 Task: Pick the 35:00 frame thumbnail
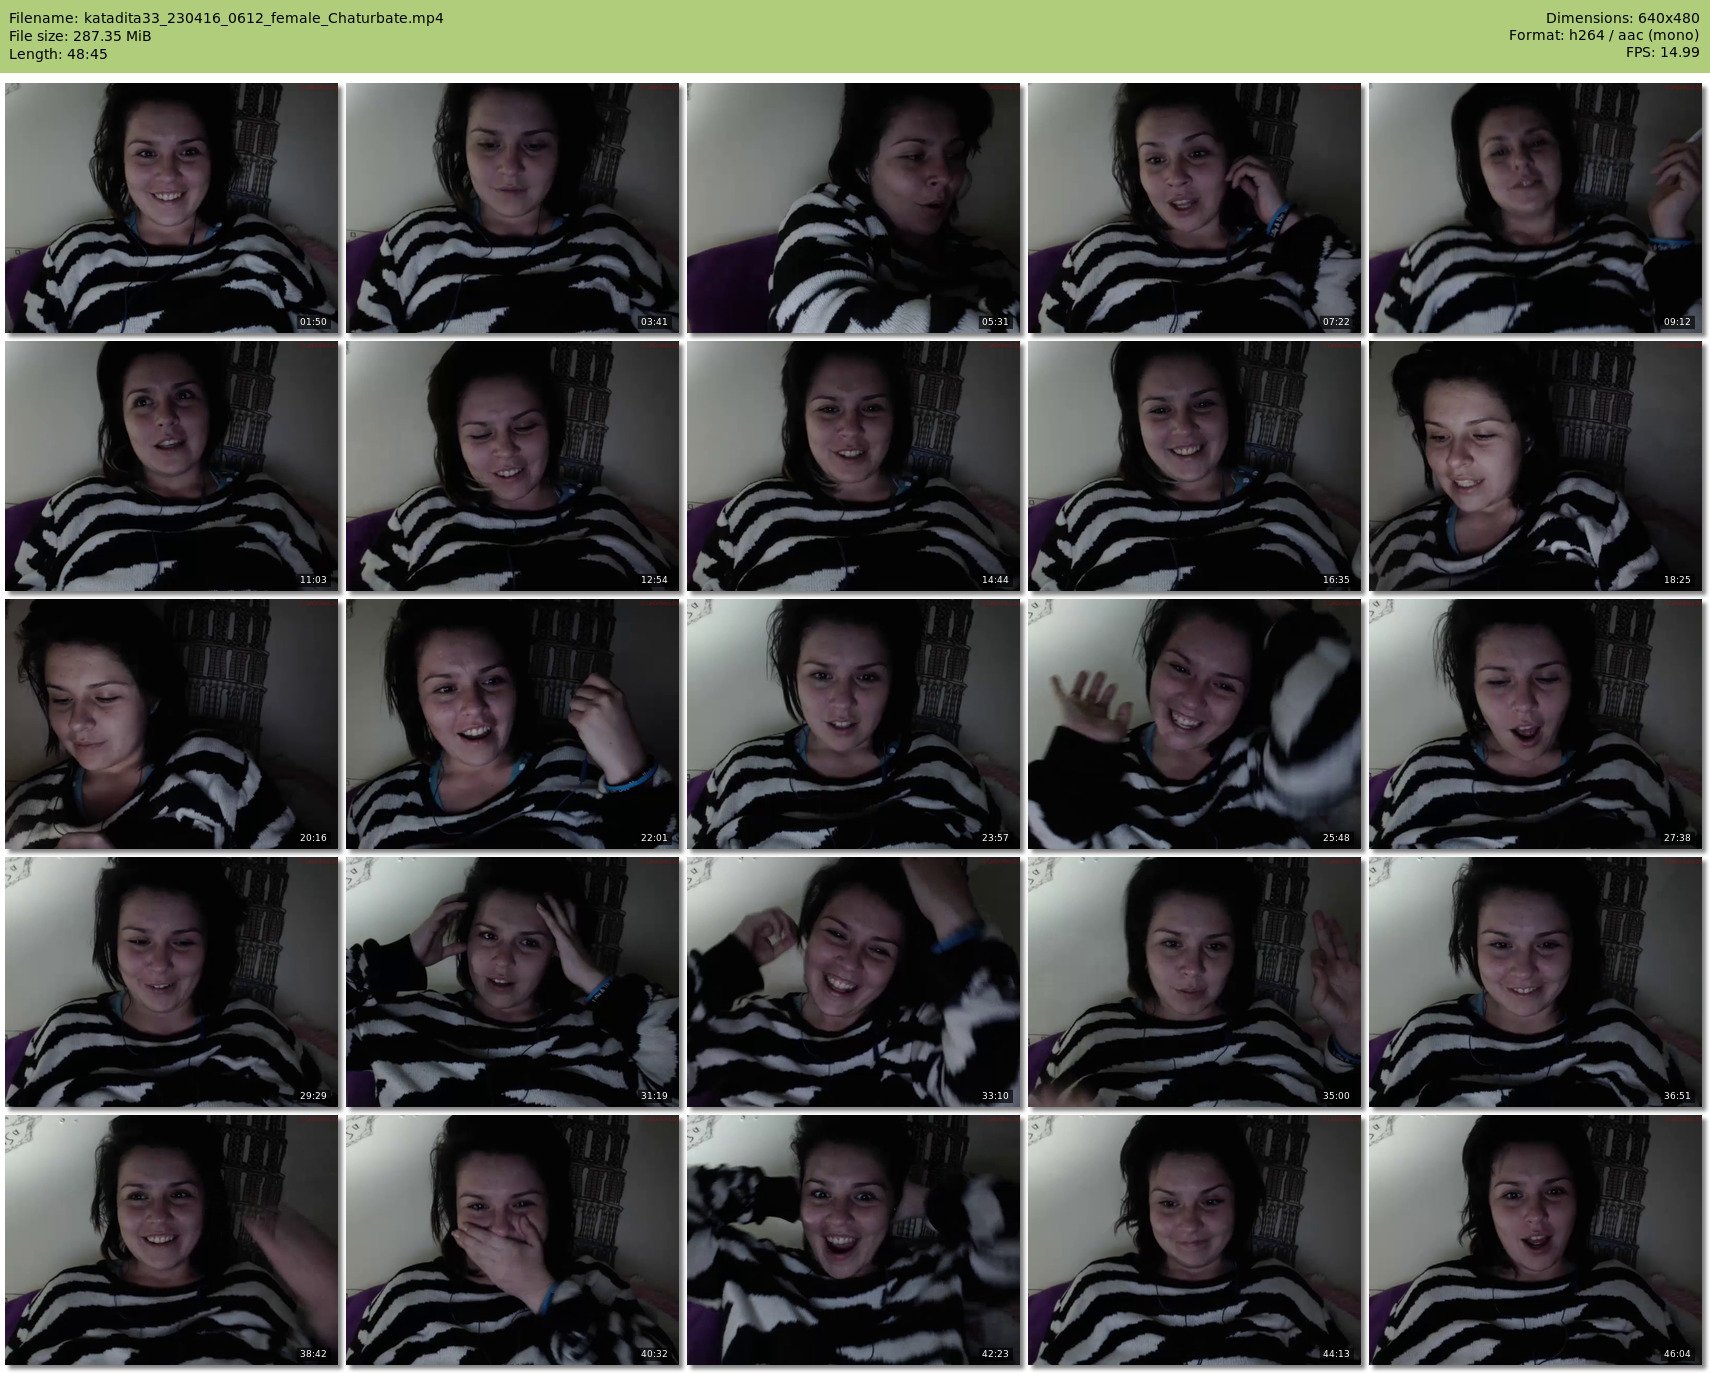1194,982
